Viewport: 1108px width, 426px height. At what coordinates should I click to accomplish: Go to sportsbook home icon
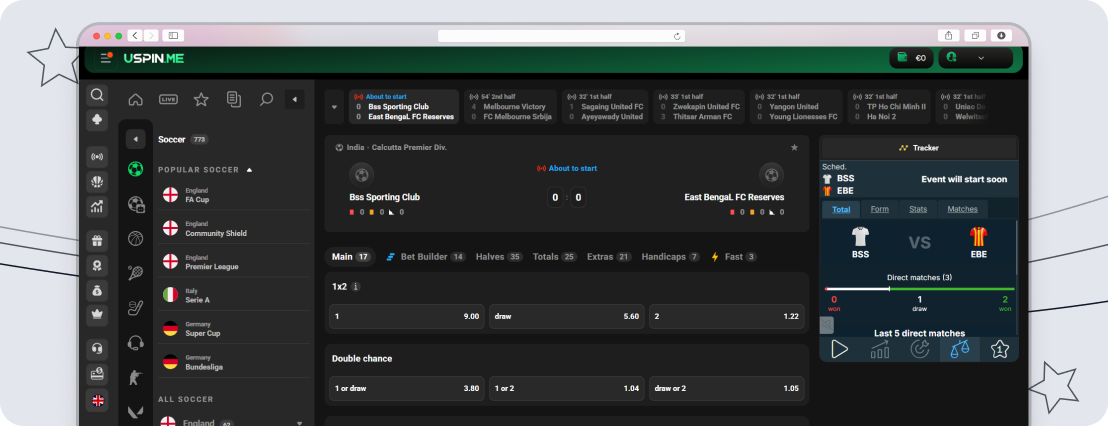pos(136,100)
